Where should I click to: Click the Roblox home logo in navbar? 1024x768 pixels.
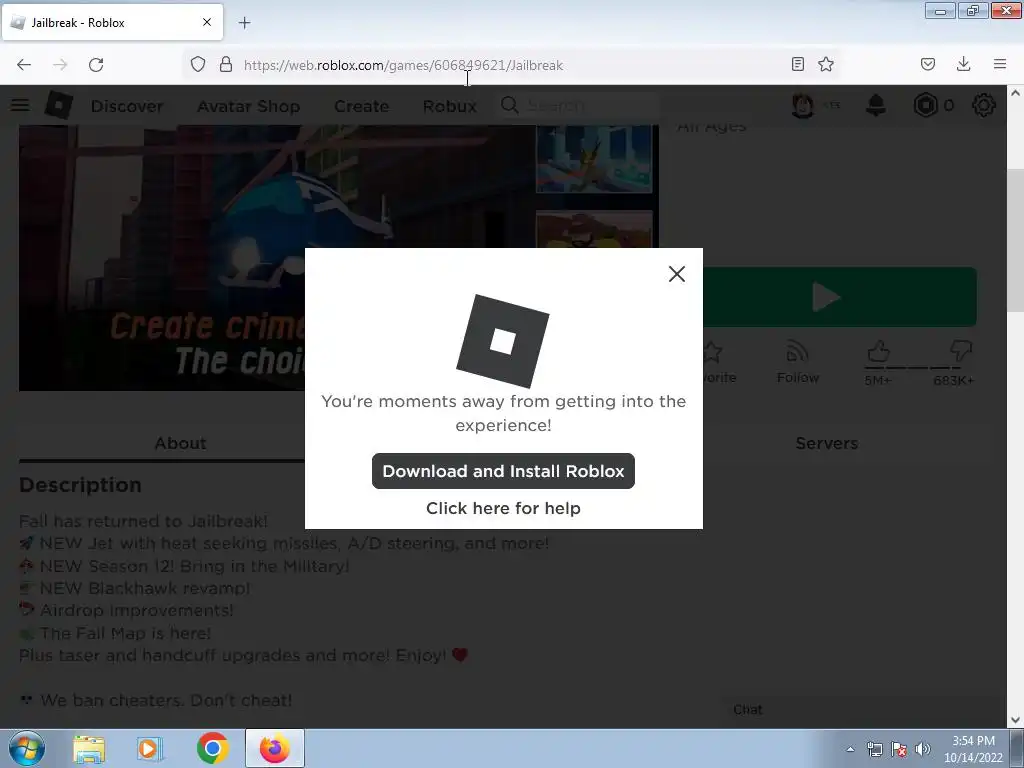click(58, 105)
